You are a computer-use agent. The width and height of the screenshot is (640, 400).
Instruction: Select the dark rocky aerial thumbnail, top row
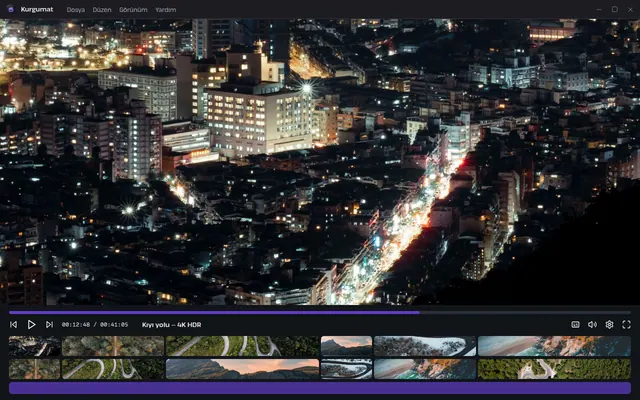[35, 346]
